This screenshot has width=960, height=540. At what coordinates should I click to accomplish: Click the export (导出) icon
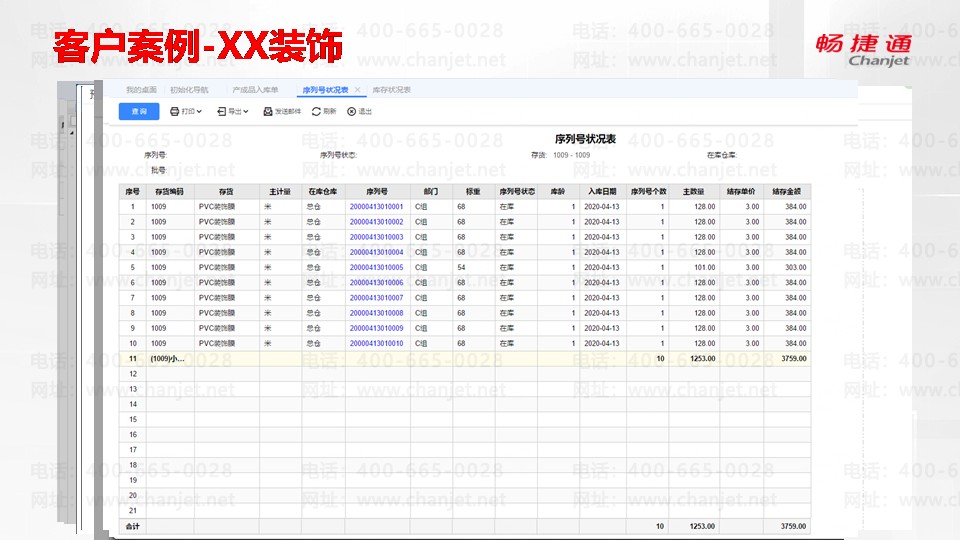click(x=221, y=112)
